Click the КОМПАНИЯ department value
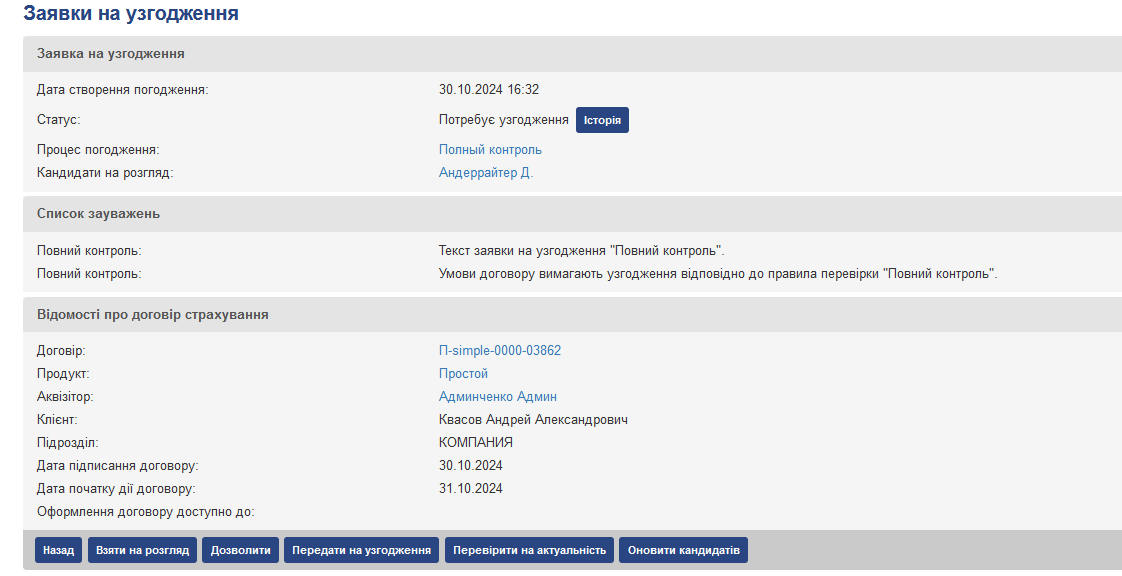 pos(476,443)
